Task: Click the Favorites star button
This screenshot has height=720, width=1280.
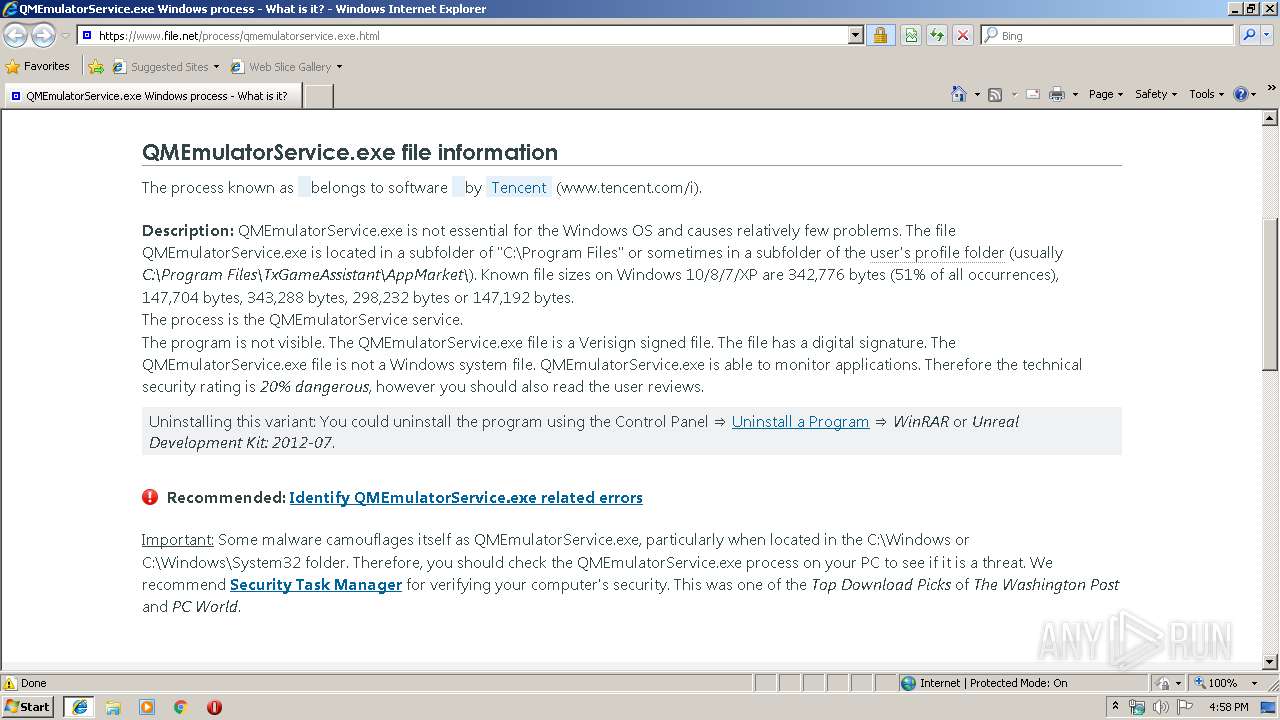Action: pos(38,66)
